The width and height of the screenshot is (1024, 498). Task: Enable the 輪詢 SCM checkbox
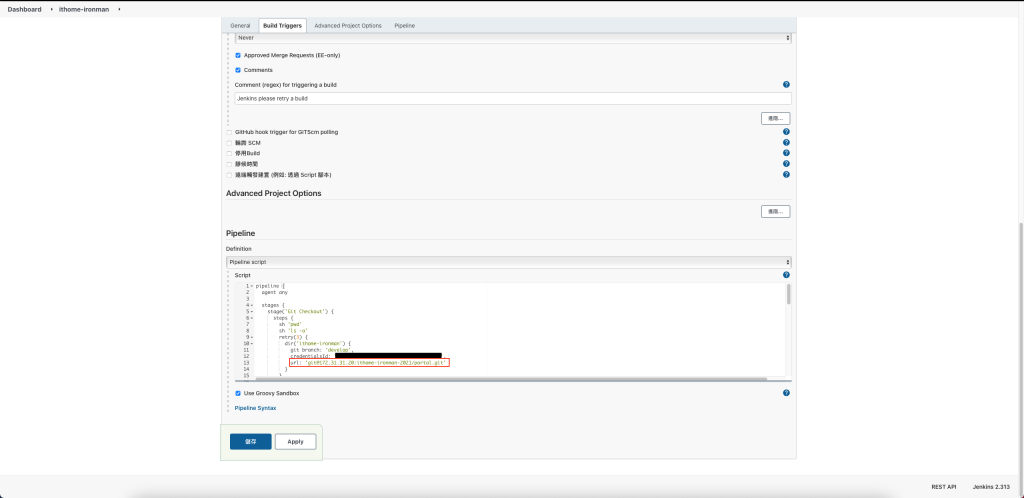point(229,142)
